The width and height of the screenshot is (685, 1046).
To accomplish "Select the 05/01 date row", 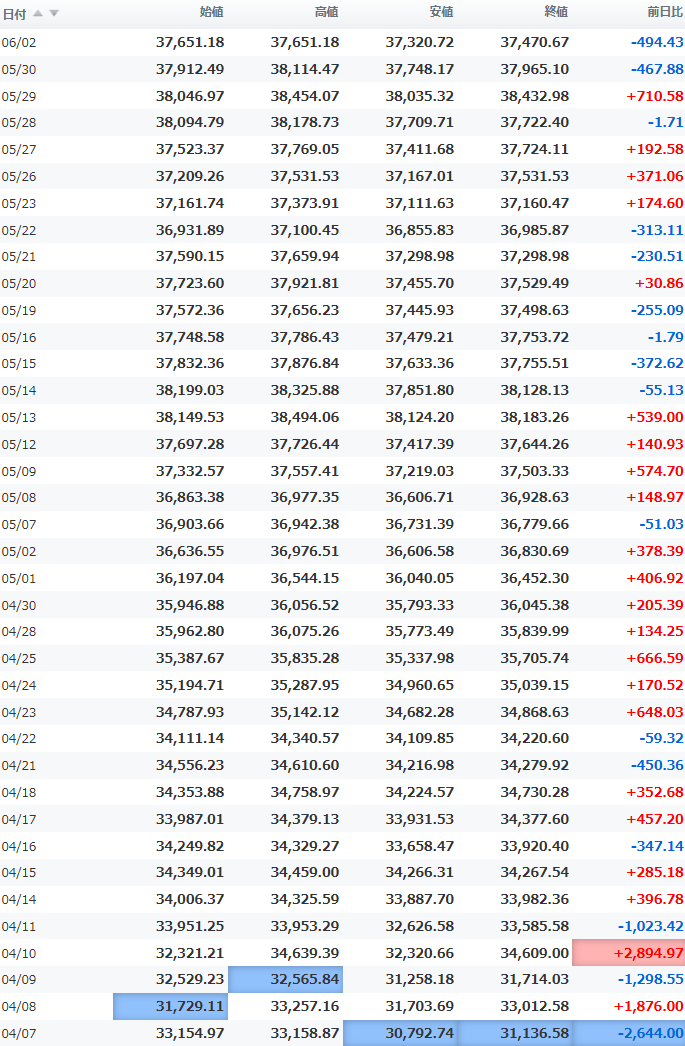I will click(342, 578).
